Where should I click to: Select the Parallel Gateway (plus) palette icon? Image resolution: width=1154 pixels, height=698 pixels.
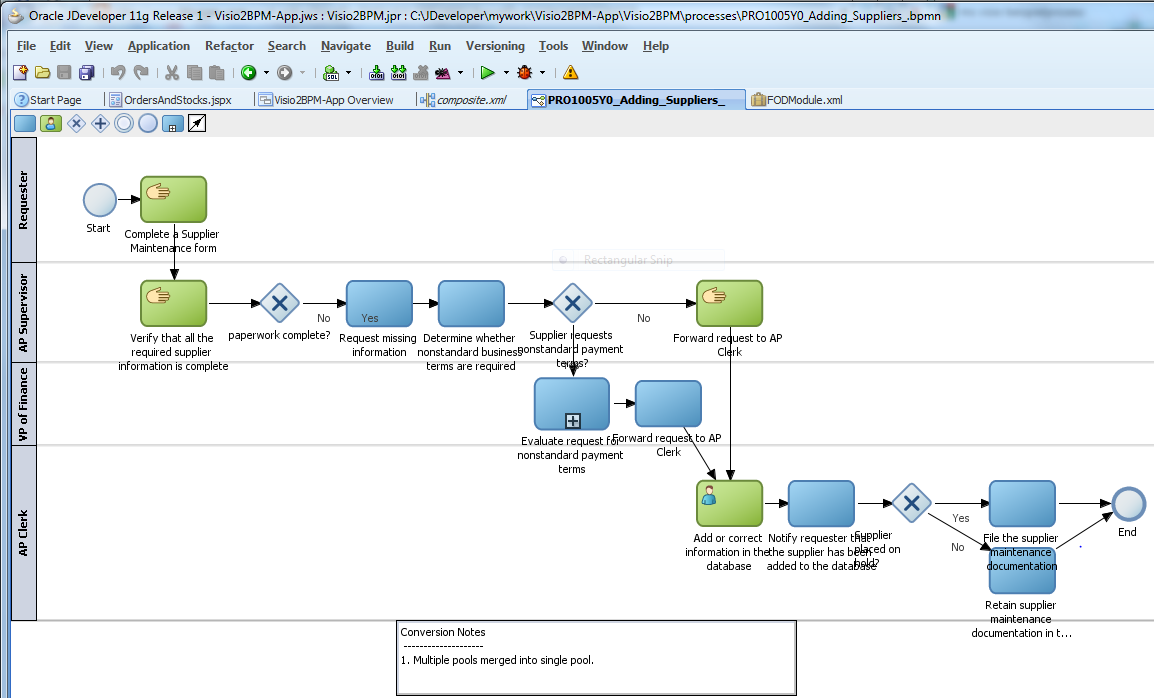click(x=100, y=124)
